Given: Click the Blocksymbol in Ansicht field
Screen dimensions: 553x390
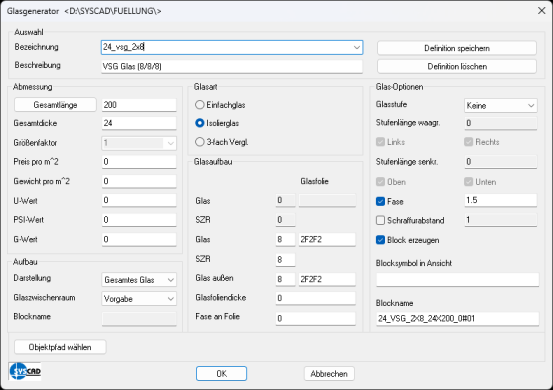Looking at the screenshot, I should tap(457, 280).
